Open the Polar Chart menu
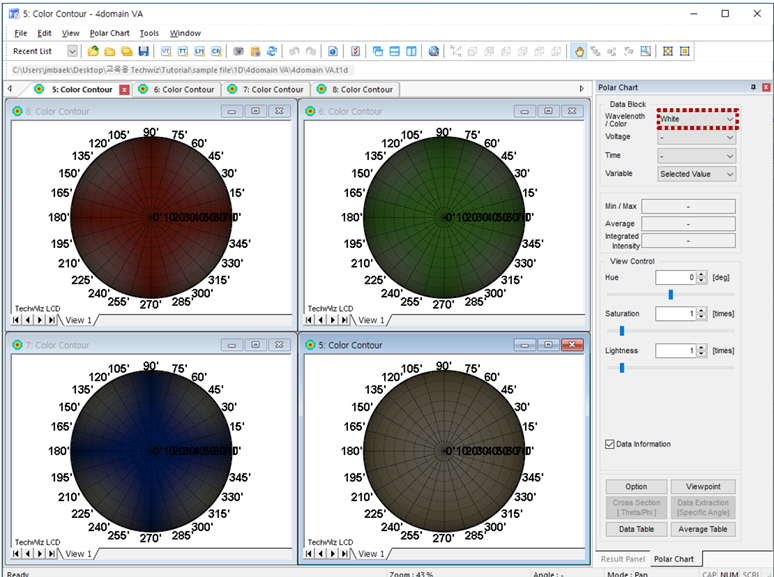The width and height of the screenshot is (774, 577). [x=110, y=33]
